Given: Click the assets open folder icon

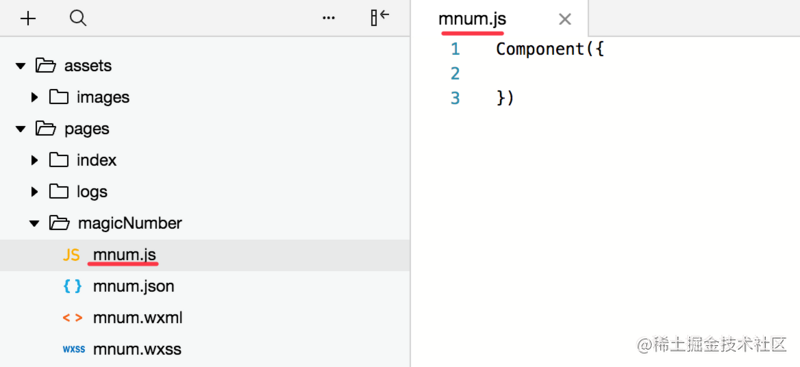Looking at the screenshot, I should 45,65.
